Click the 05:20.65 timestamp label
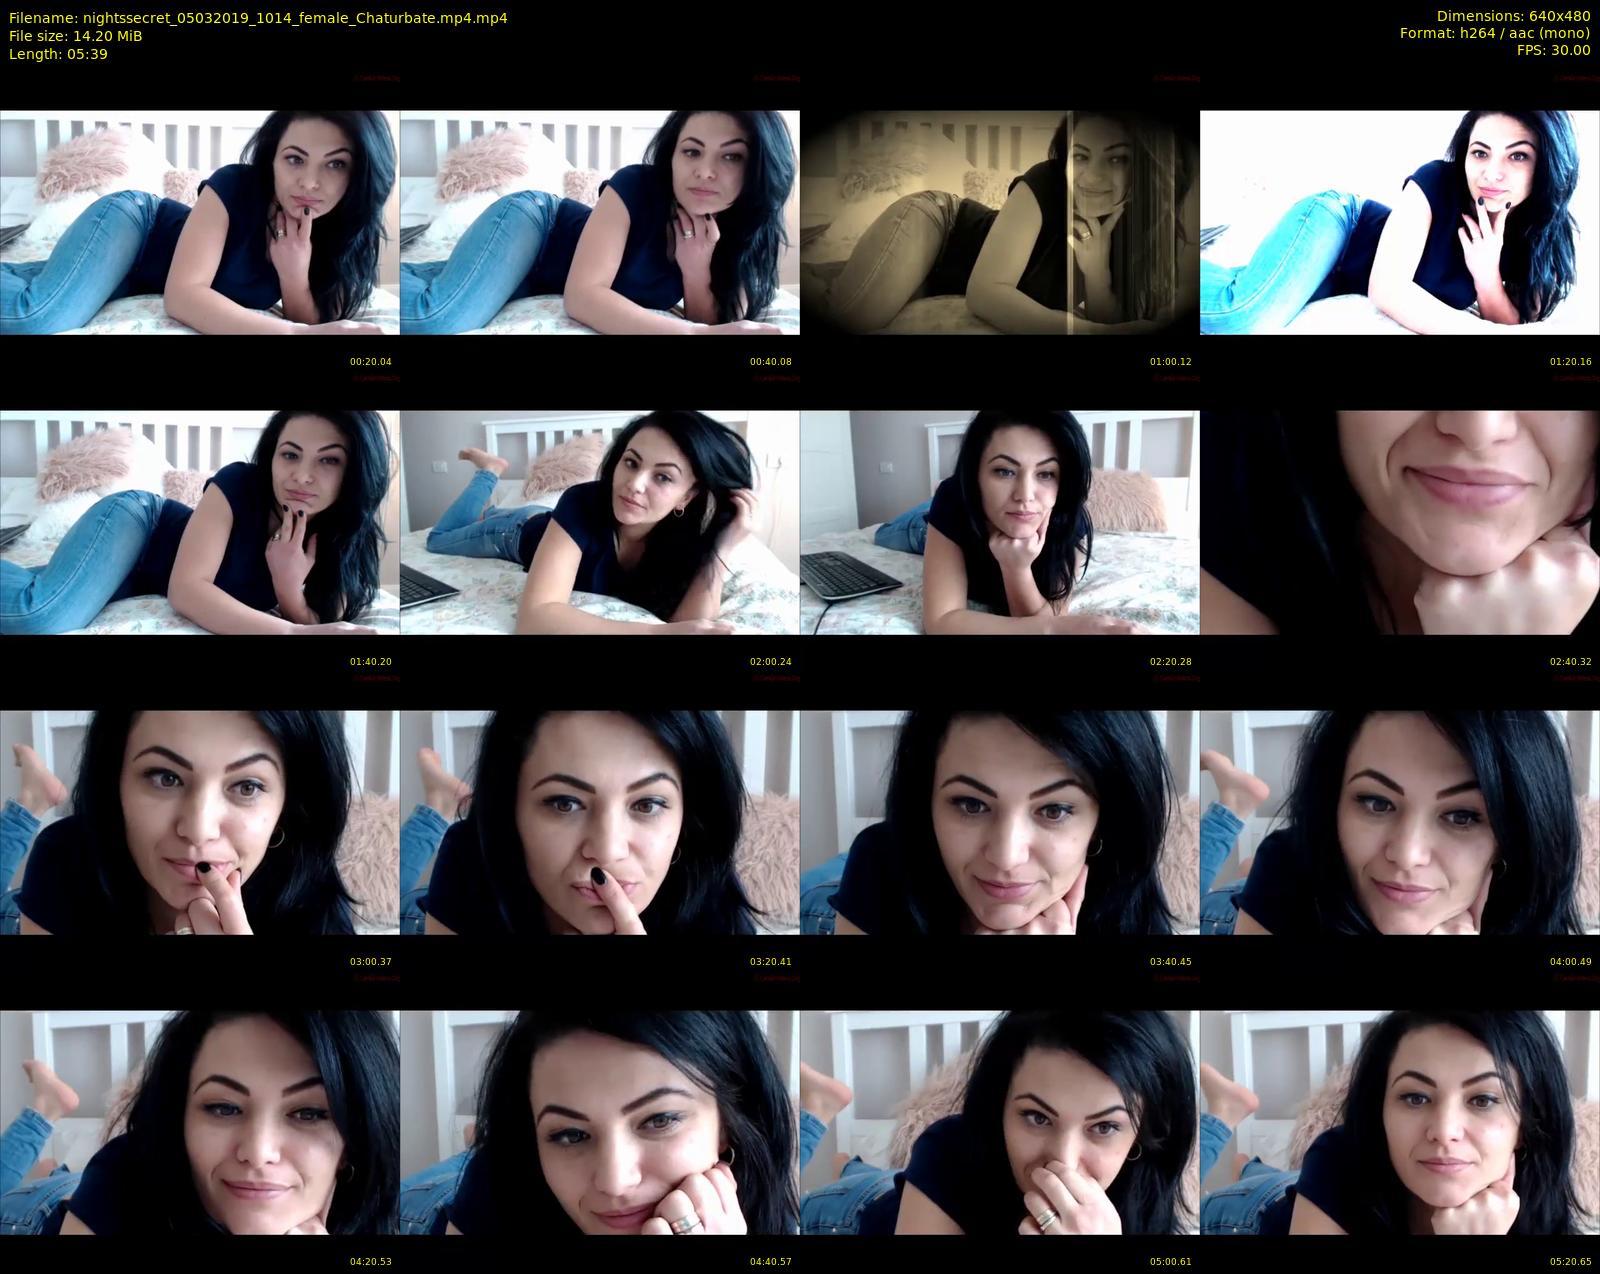The height and width of the screenshot is (1274, 1600). 1571,1262
